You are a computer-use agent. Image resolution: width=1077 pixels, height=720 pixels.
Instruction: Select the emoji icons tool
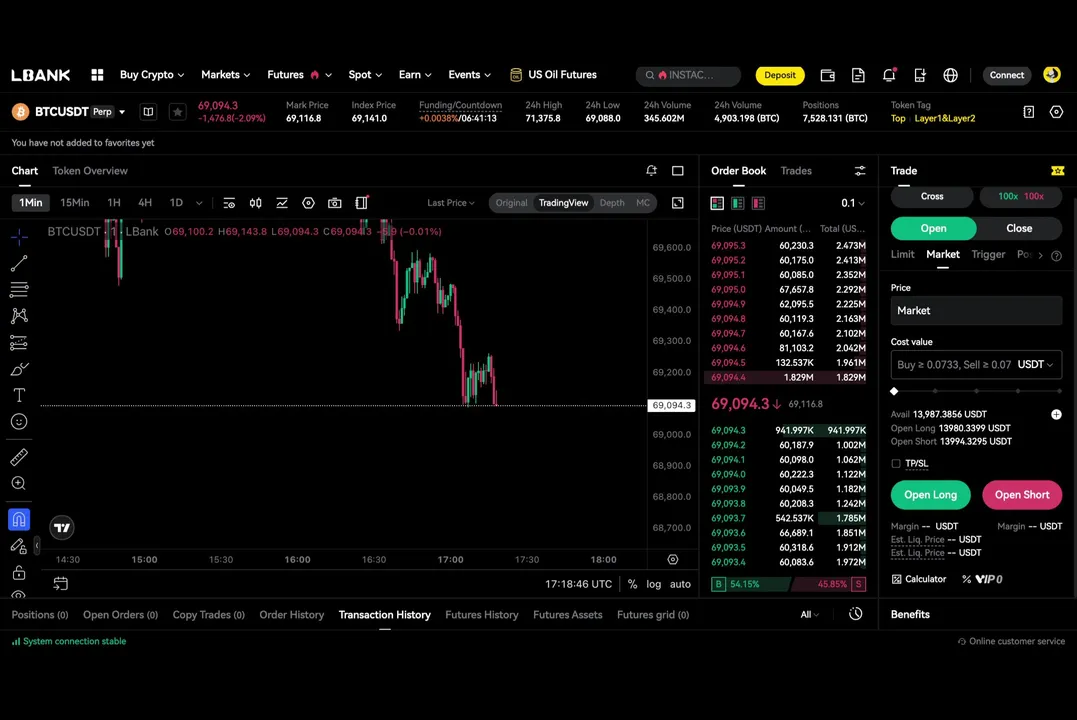click(x=19, y=422)
